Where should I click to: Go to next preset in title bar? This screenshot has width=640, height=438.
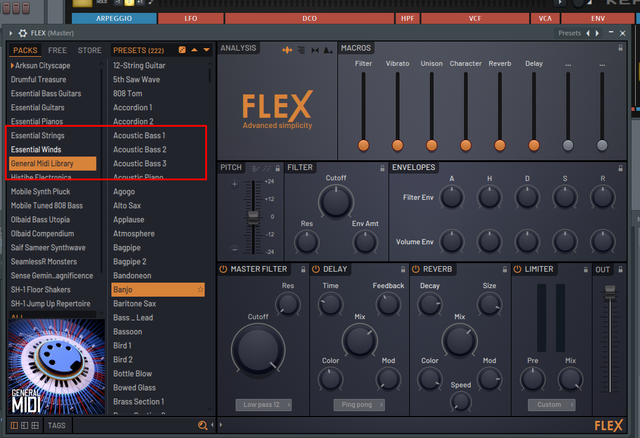[x=597, y=33]
